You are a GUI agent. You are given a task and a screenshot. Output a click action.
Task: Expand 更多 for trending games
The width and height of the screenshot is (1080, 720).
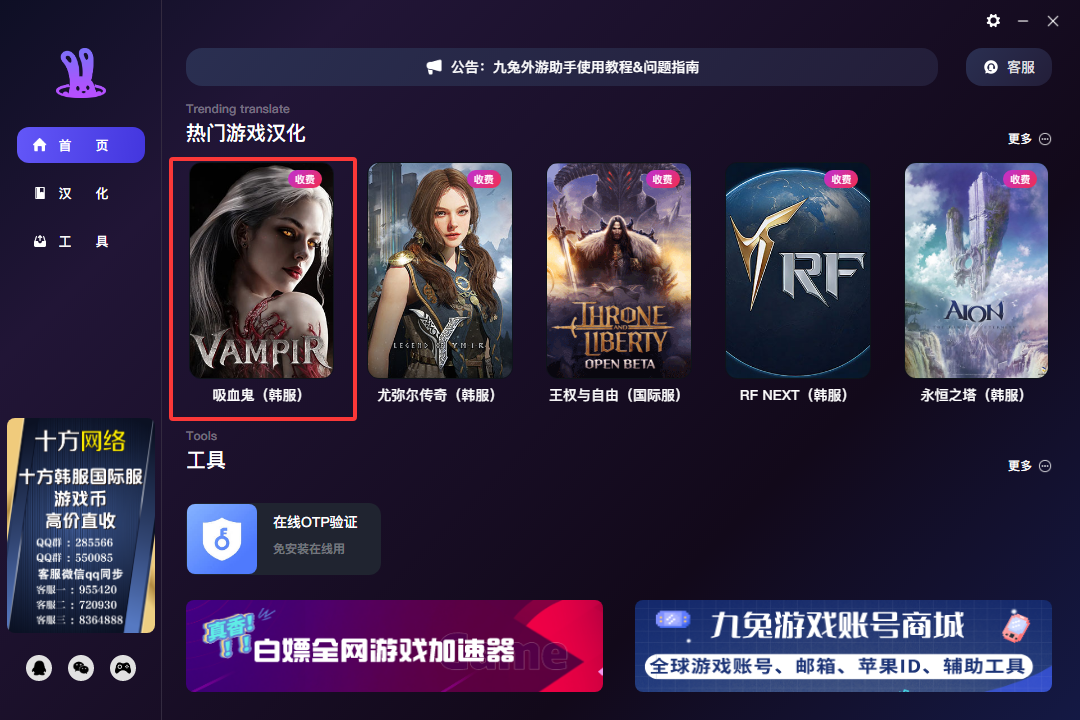1029,138
